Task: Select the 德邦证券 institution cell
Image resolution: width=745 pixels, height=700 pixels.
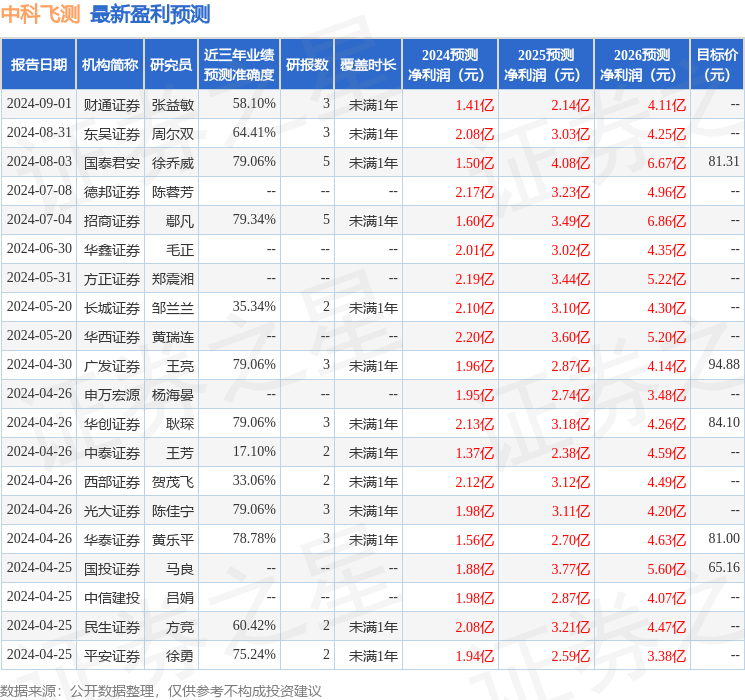Action: tap(112, 192)
